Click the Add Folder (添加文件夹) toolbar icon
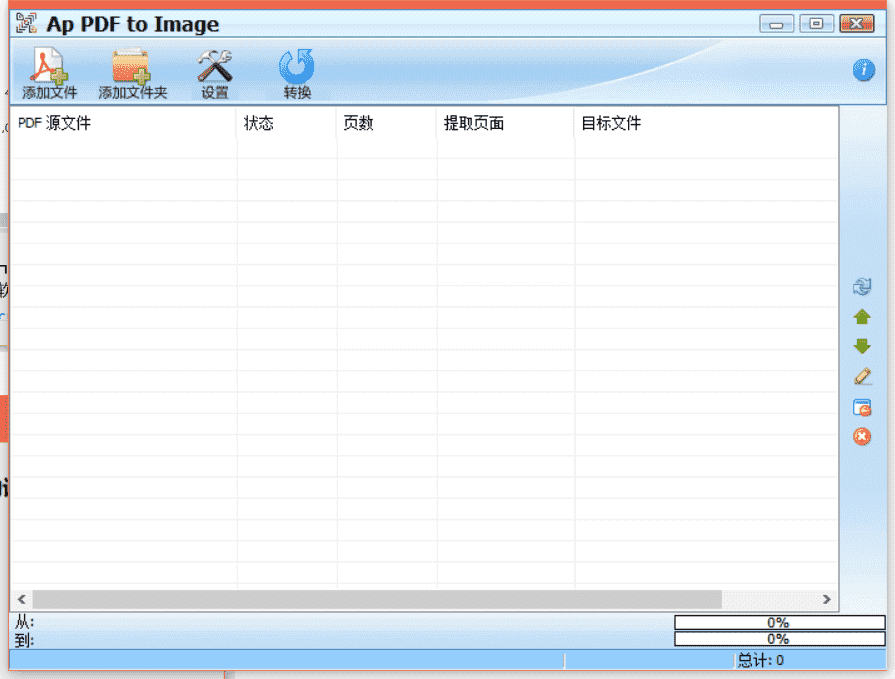 click(132, 74)
